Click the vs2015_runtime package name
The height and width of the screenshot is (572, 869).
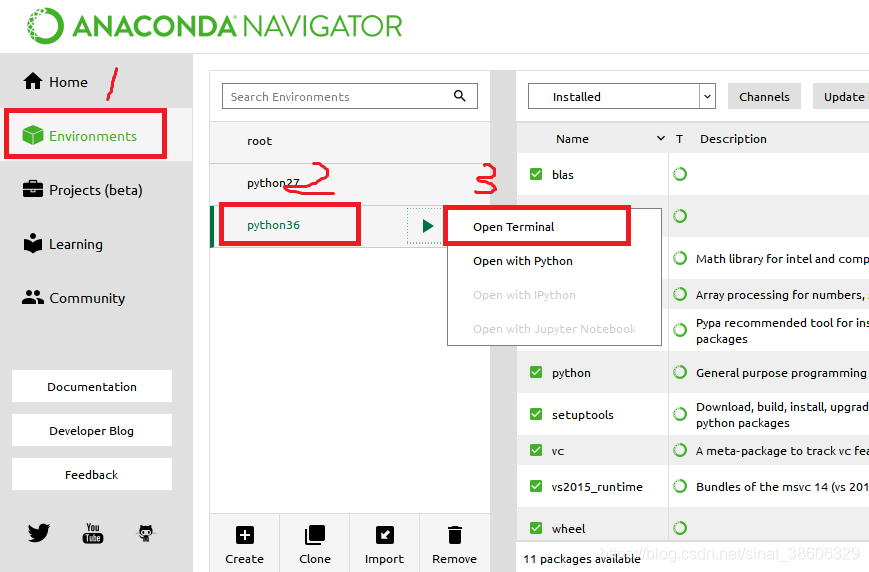[x=597, y=487]
